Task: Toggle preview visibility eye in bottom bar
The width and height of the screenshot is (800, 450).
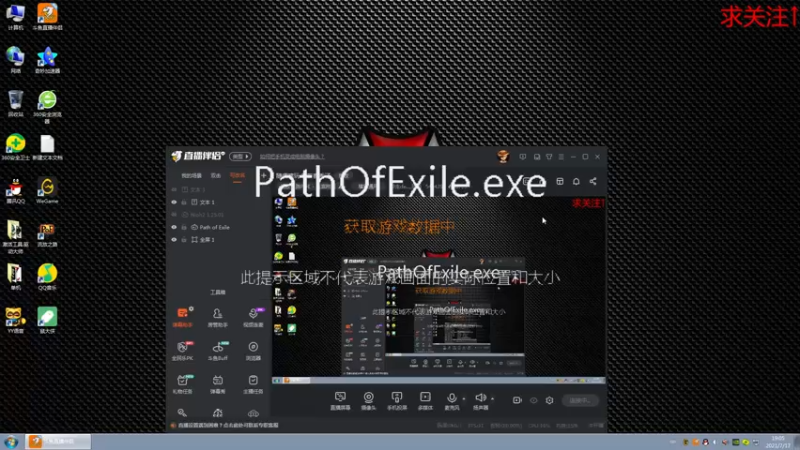Action: (x=534, y=401)
